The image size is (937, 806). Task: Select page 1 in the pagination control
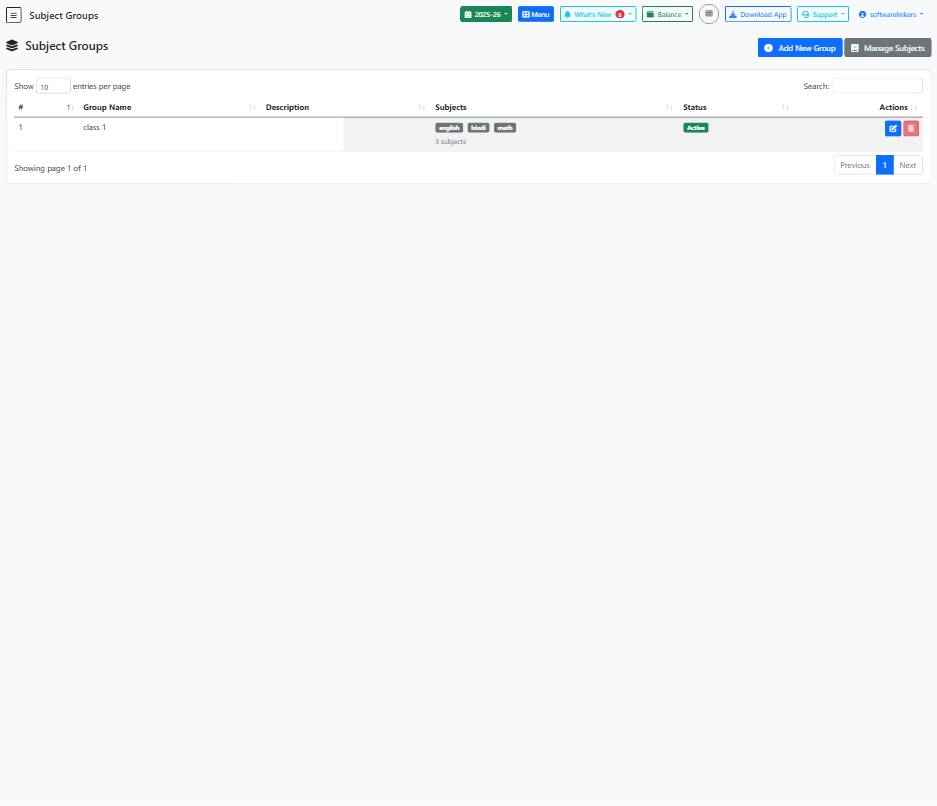coord(884,164)
